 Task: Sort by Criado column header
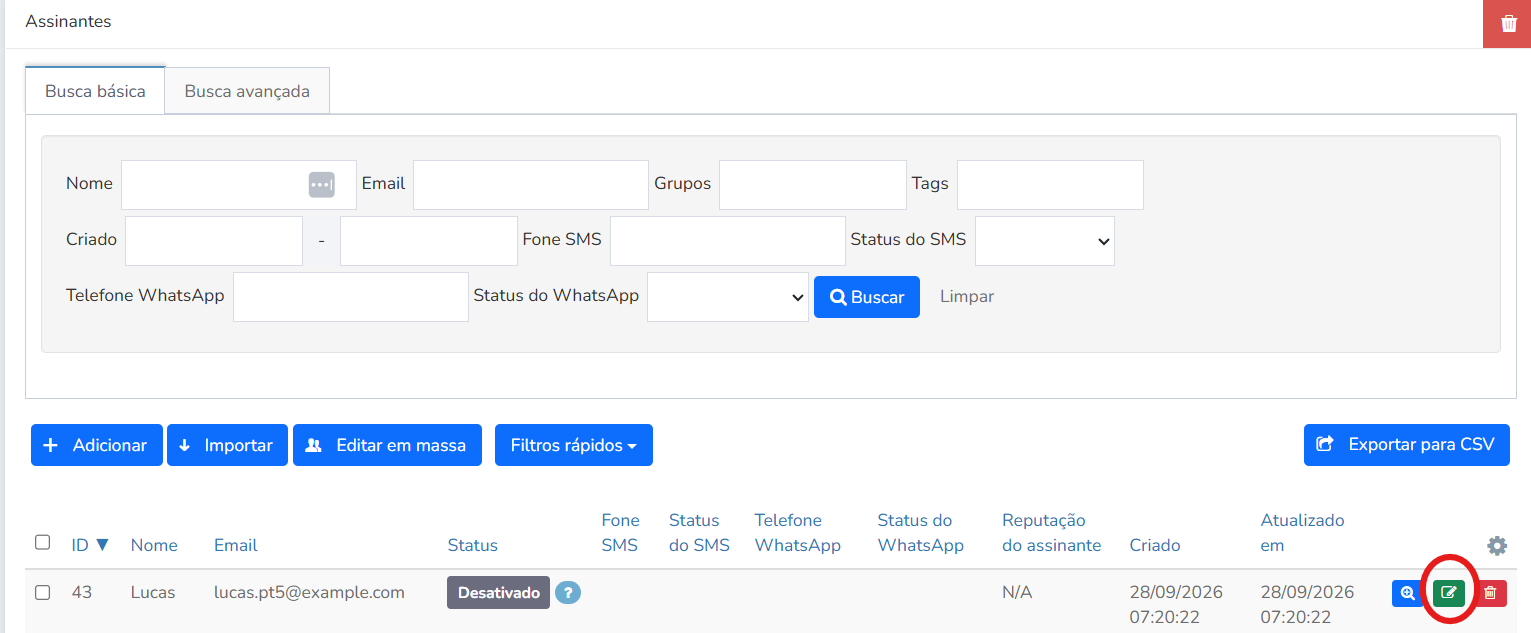coord(1155,545)
